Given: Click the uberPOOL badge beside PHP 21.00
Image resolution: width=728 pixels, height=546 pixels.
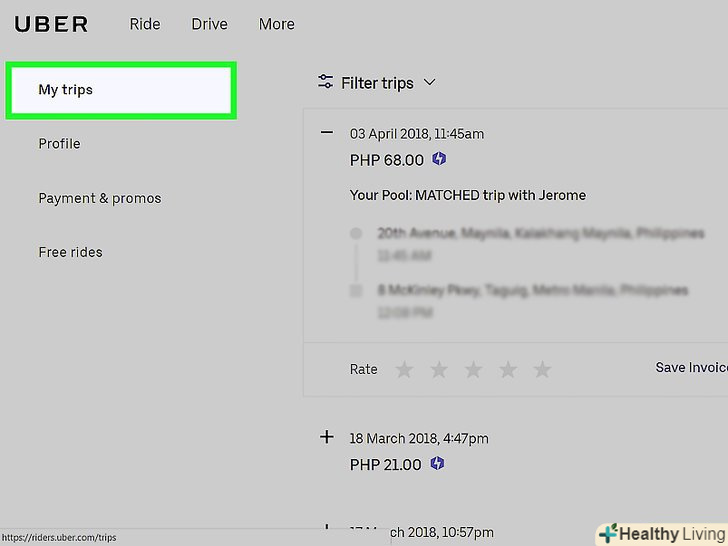Looking at the screenshot, I should [437, 463].
